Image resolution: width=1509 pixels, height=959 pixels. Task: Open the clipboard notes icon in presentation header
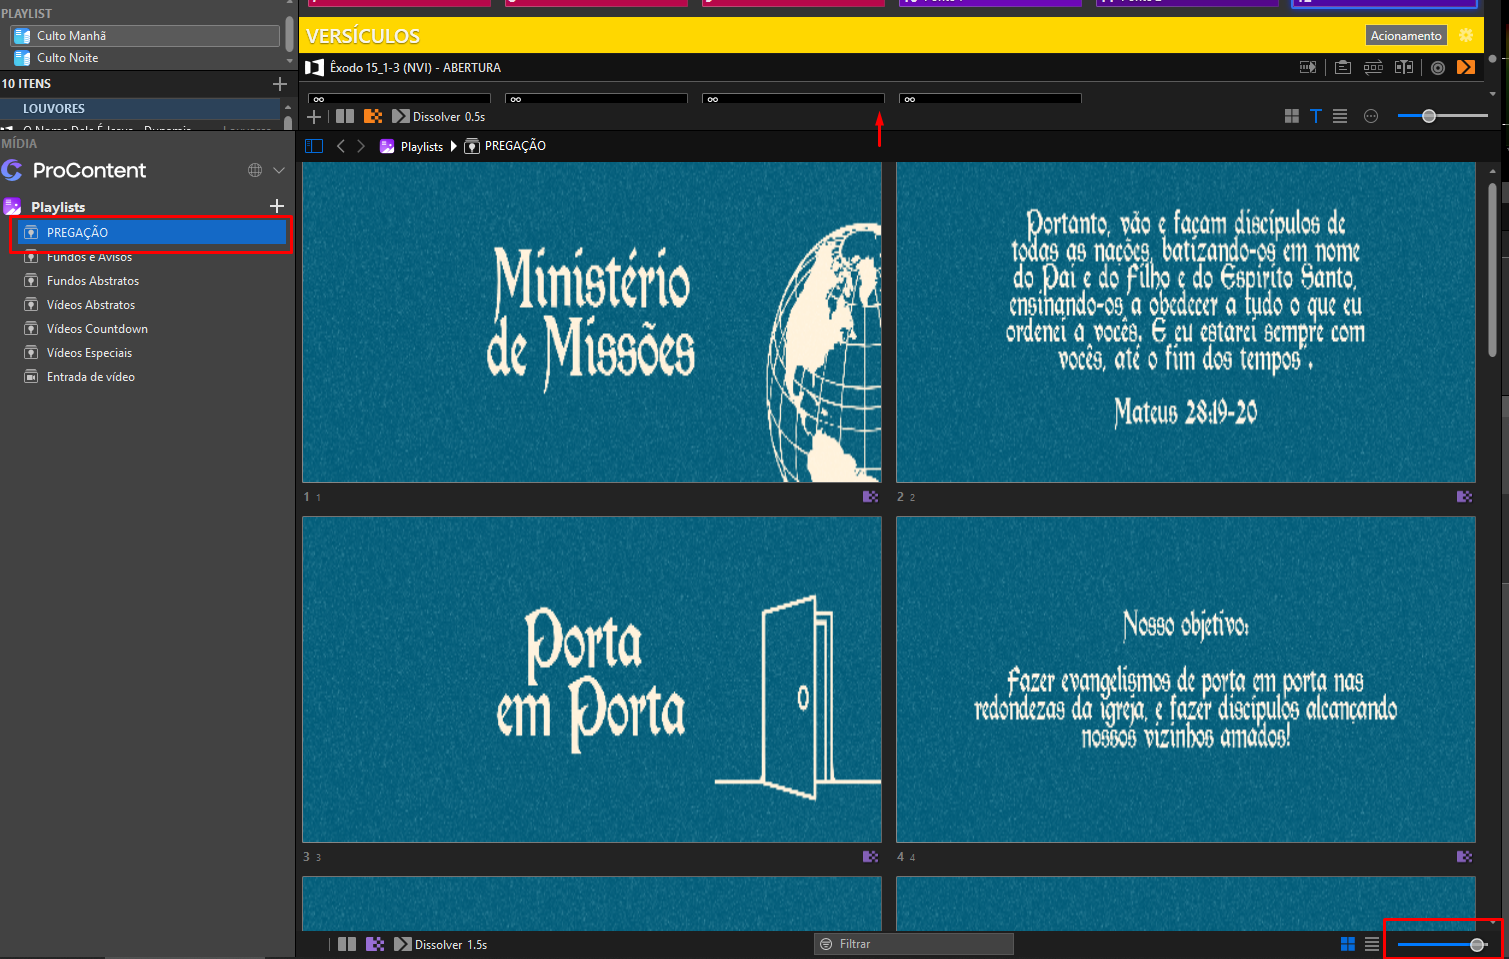click(x=1343, y=67)
